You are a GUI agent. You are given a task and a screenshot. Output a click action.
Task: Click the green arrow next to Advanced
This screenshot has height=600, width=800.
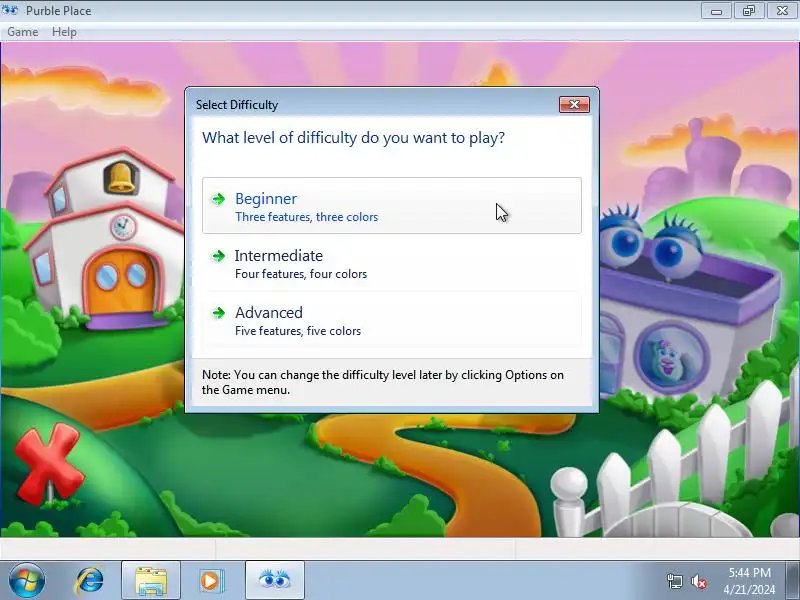pos(218,313)
